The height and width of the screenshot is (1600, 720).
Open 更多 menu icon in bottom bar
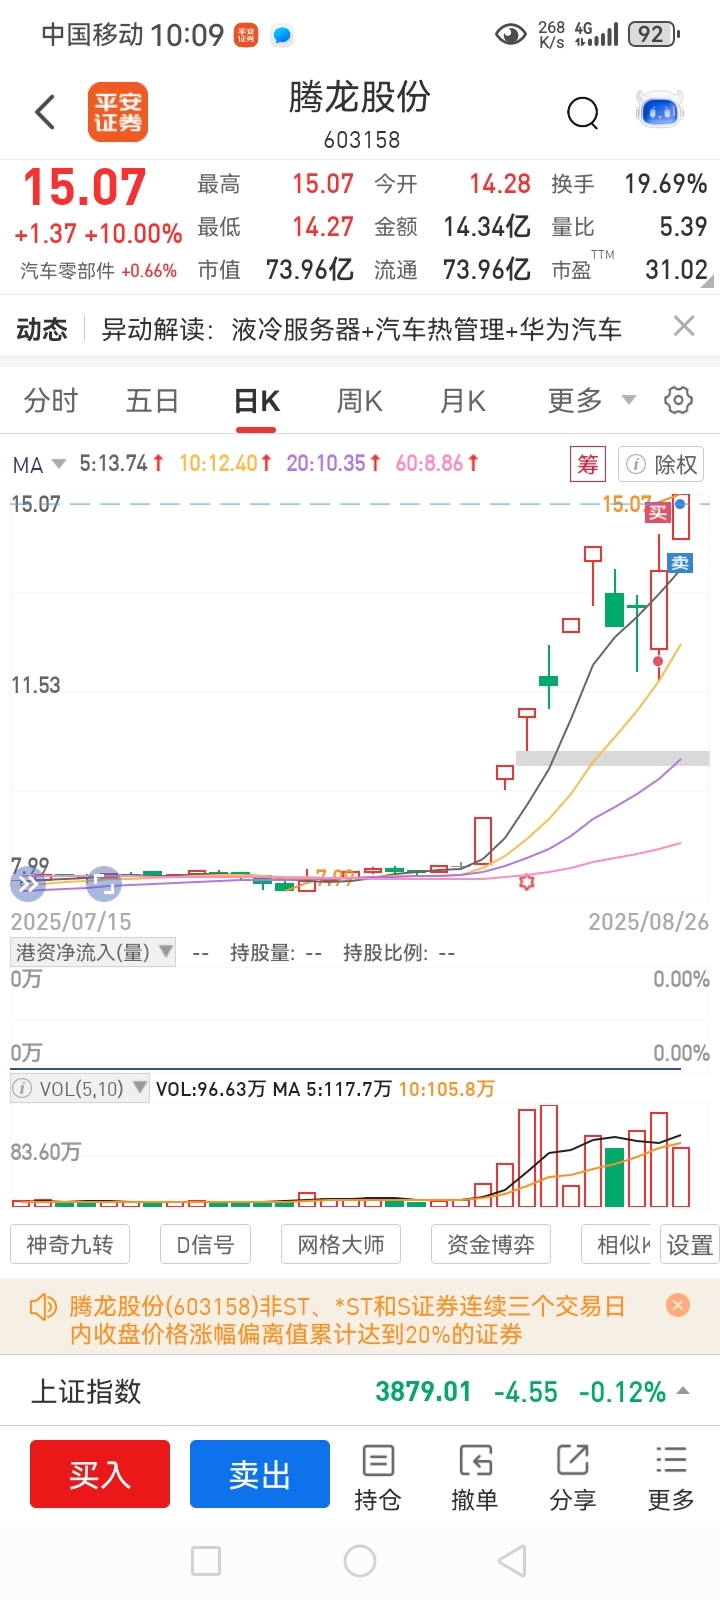click(671, 1477)
